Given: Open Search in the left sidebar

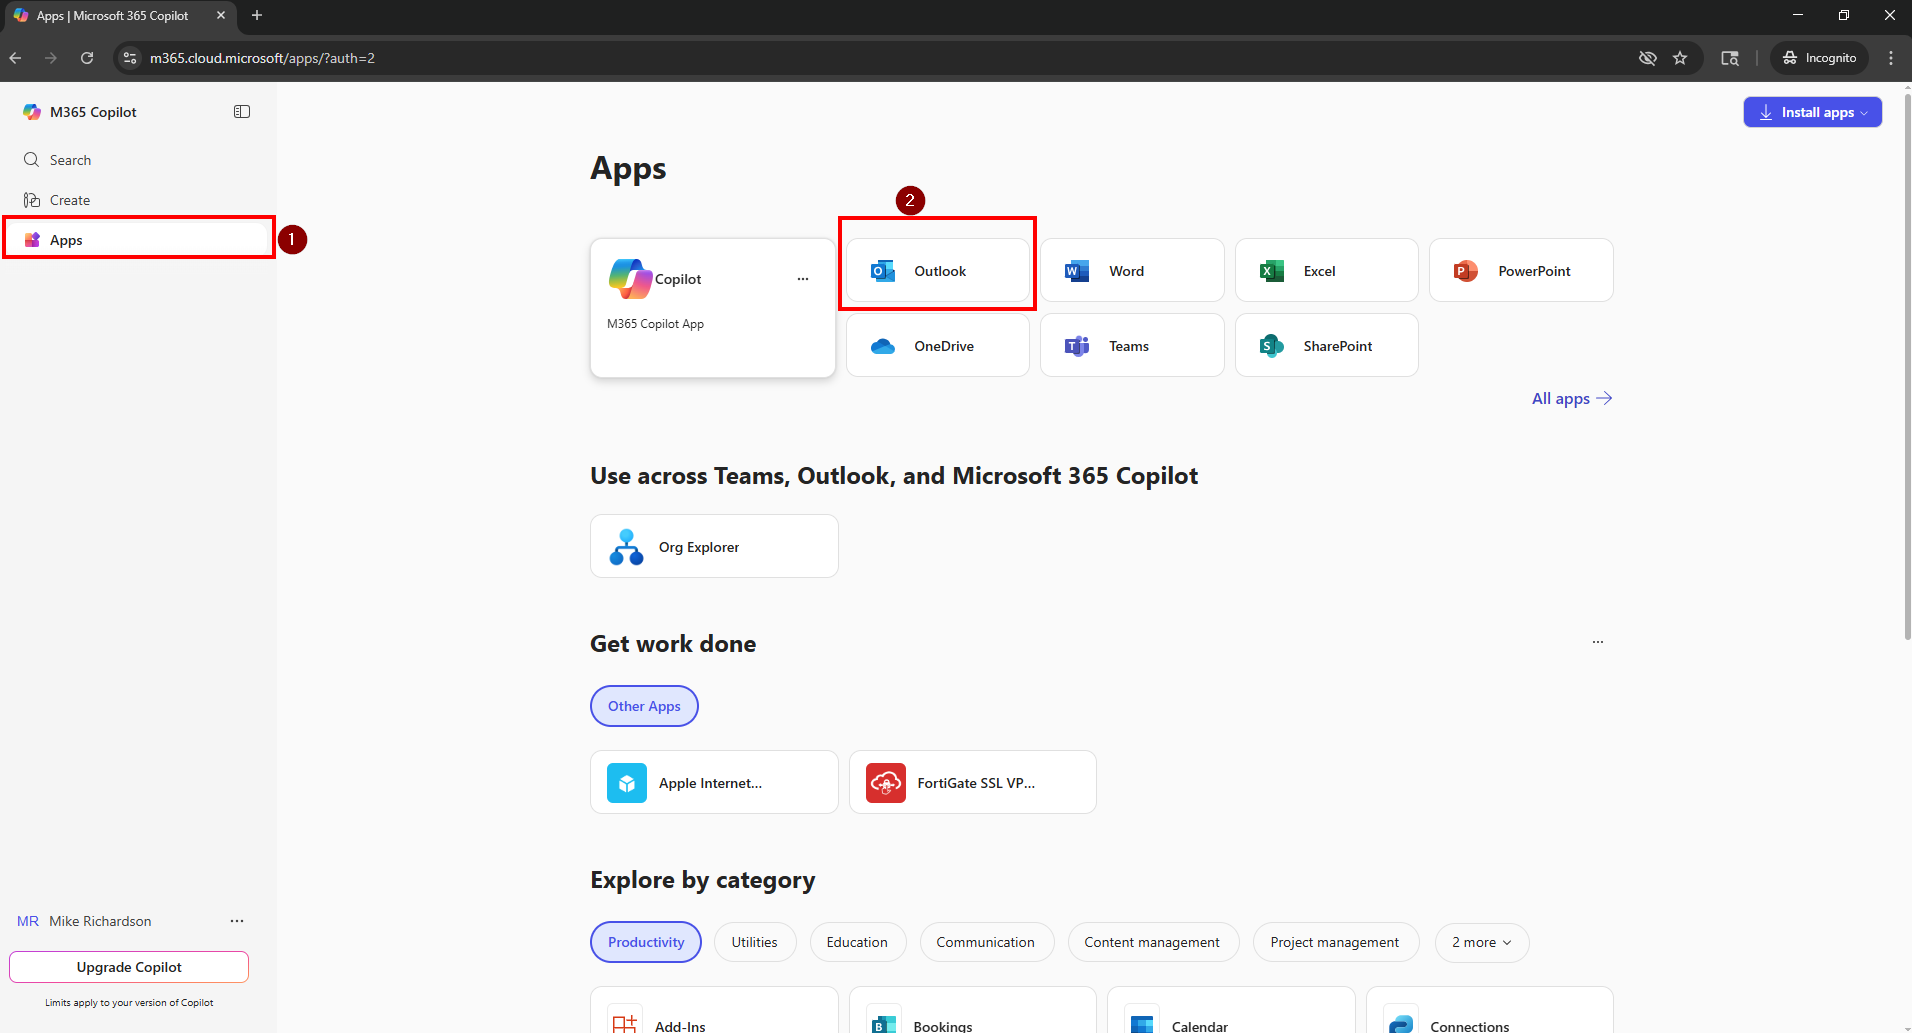Looking at the screenshot, I should (x=138, y=160).
